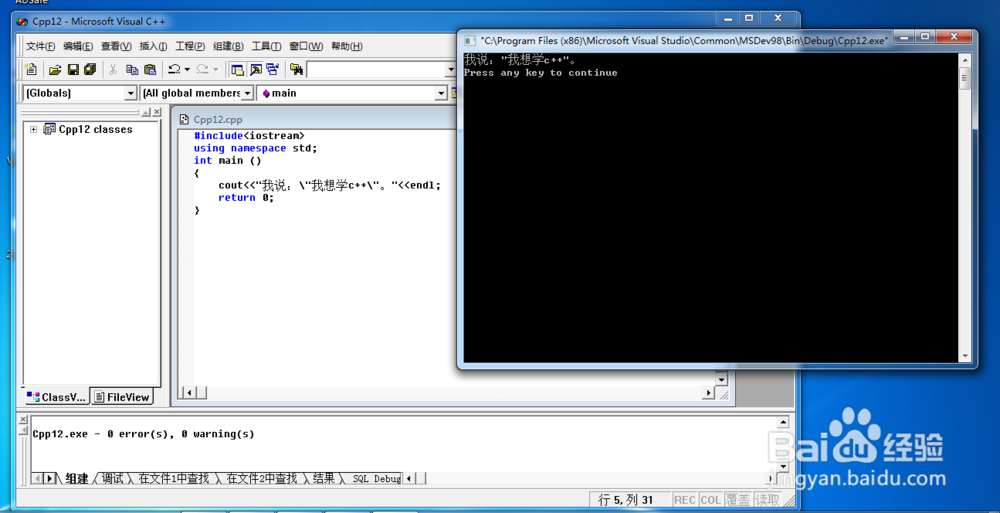The width and height of the screenshot is (1000, 513).
Task: Select the Cpp12.cpp document title
Action: coord(217,119)
